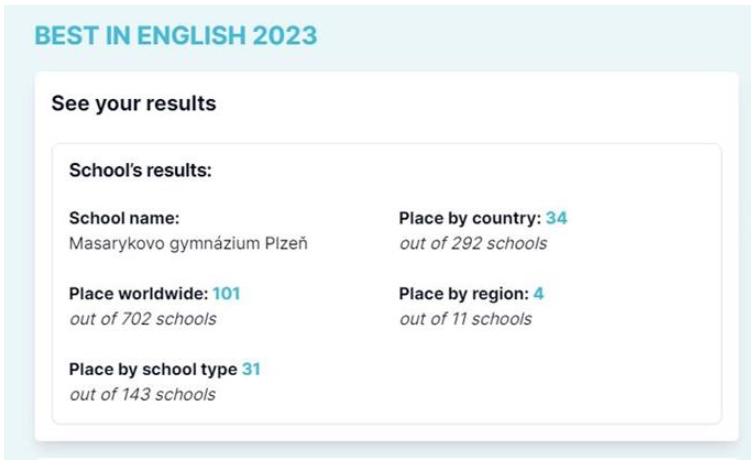Click the BEST IN ENGLISH 2023 heading
This screenshot has height=460, width=753.
pyautogui.click(x=176, y=36)
